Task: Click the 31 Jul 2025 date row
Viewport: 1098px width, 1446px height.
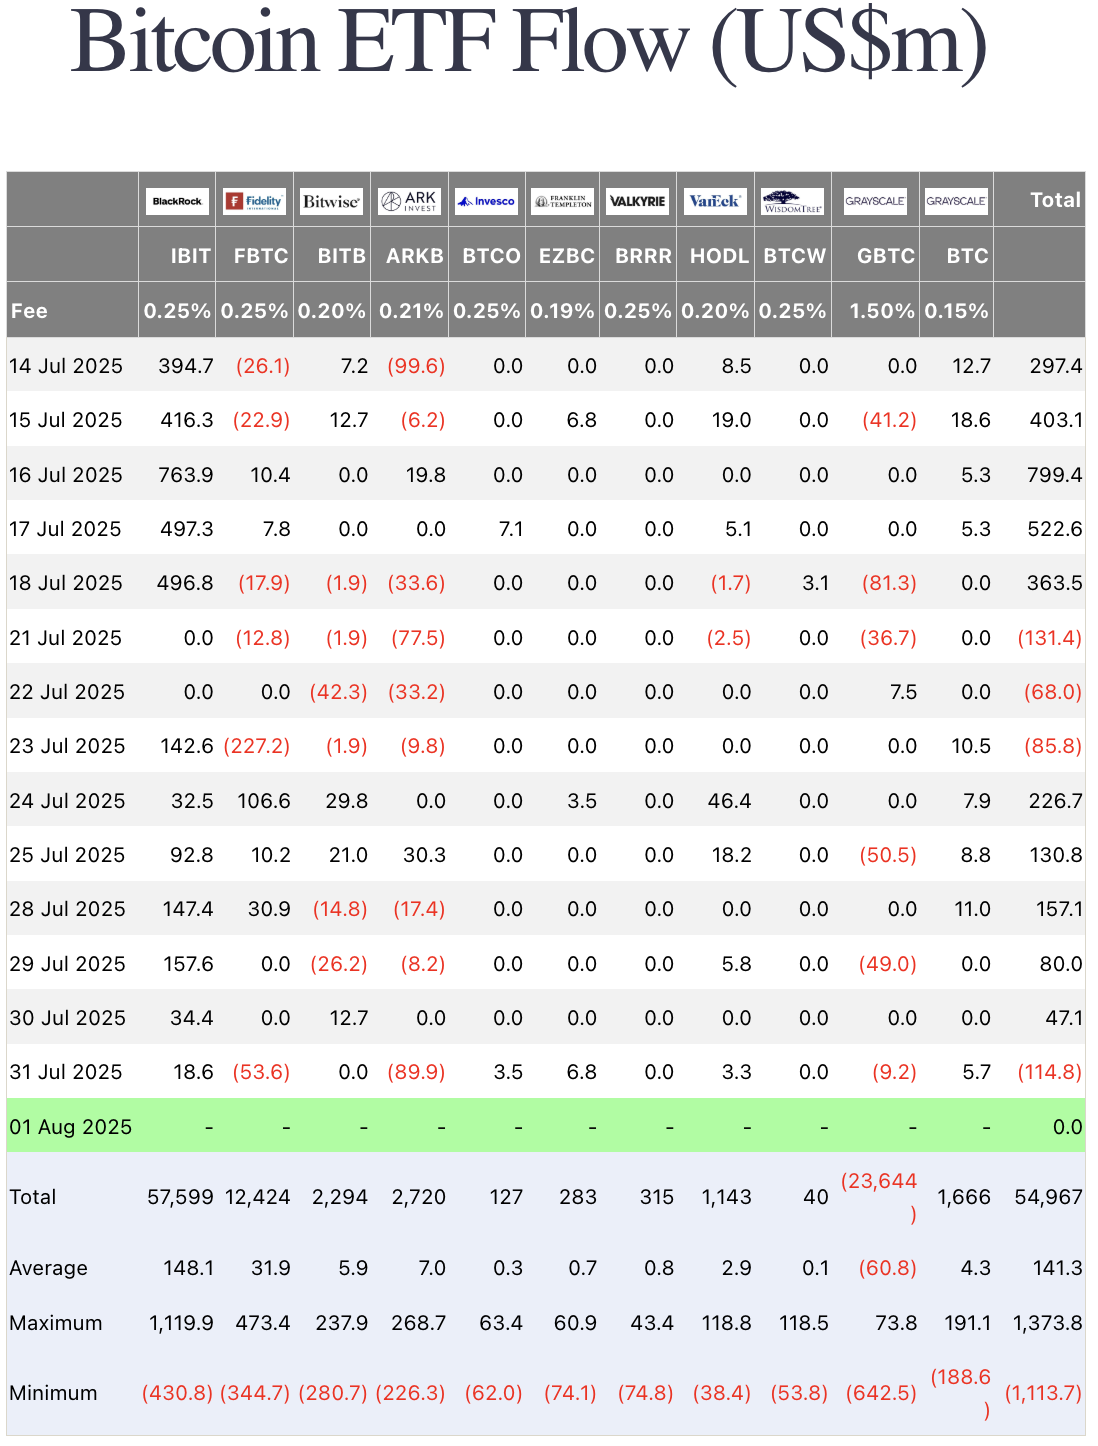Action: click(546, 1072)
